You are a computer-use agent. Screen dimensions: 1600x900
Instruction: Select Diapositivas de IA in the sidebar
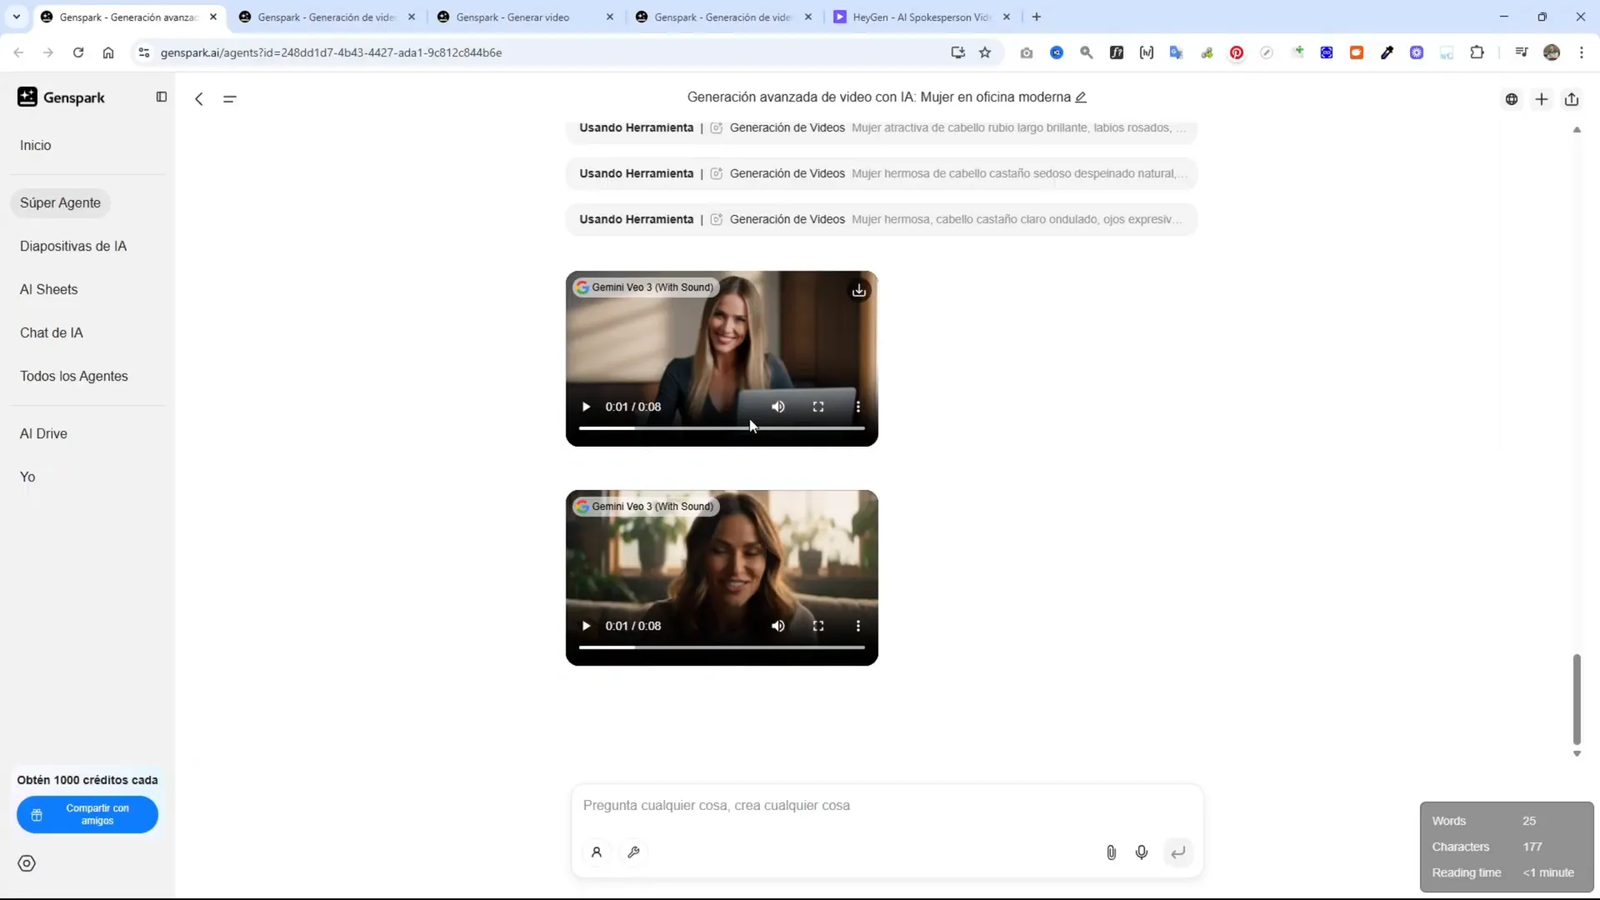coord(73,245)
